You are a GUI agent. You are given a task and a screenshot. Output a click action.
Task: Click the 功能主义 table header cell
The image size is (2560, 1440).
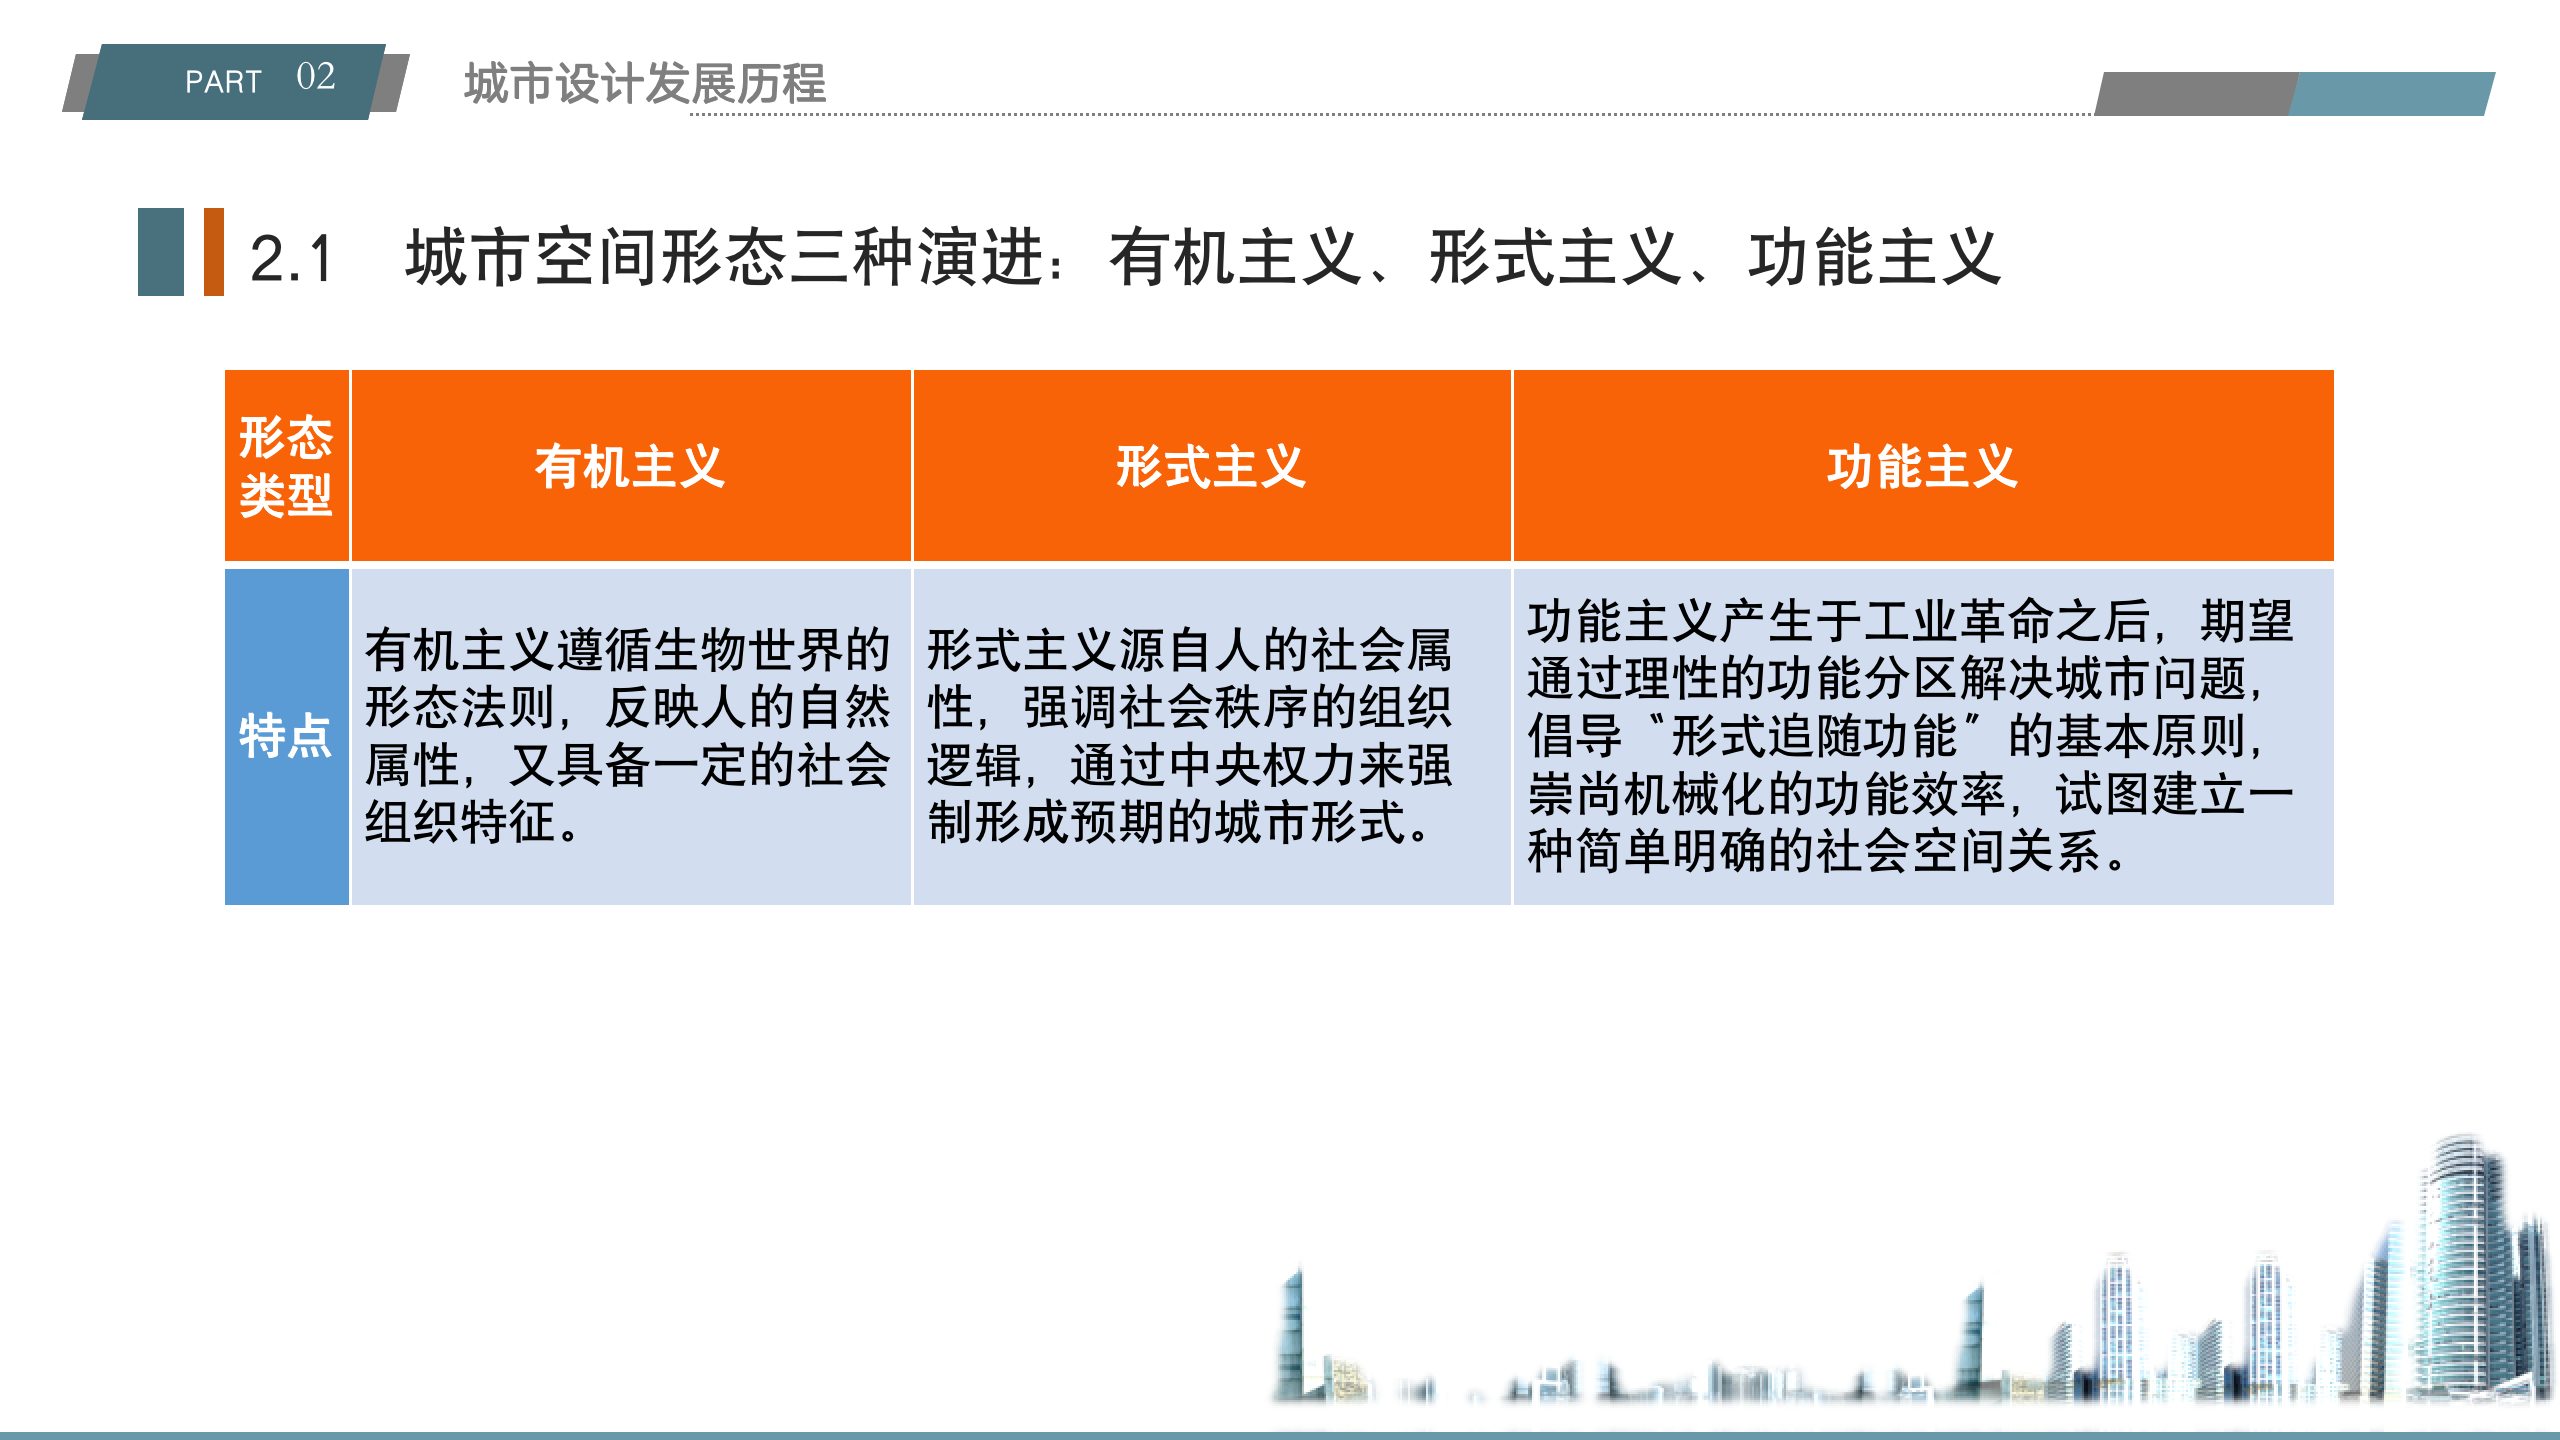pyautogui.click(x=1922, y=466)
